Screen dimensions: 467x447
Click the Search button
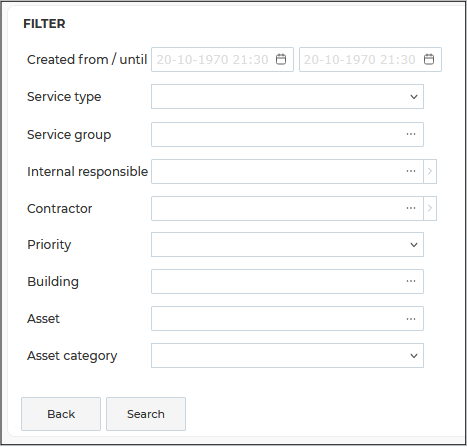point(146,414)
